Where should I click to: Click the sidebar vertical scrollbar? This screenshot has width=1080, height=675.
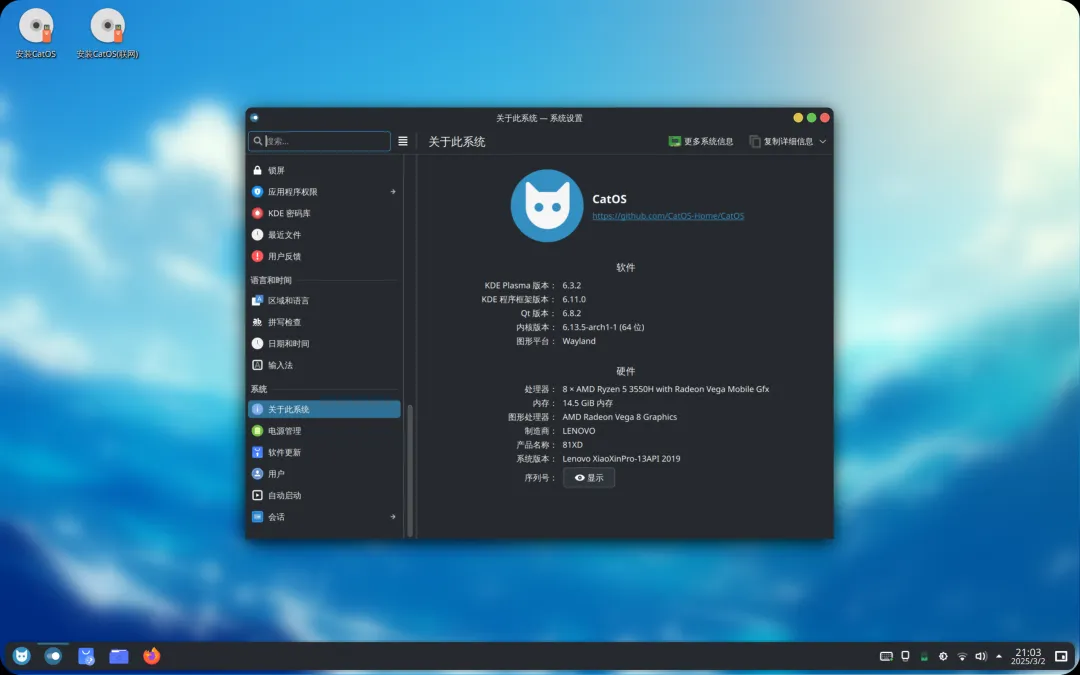tap(410, 470)
